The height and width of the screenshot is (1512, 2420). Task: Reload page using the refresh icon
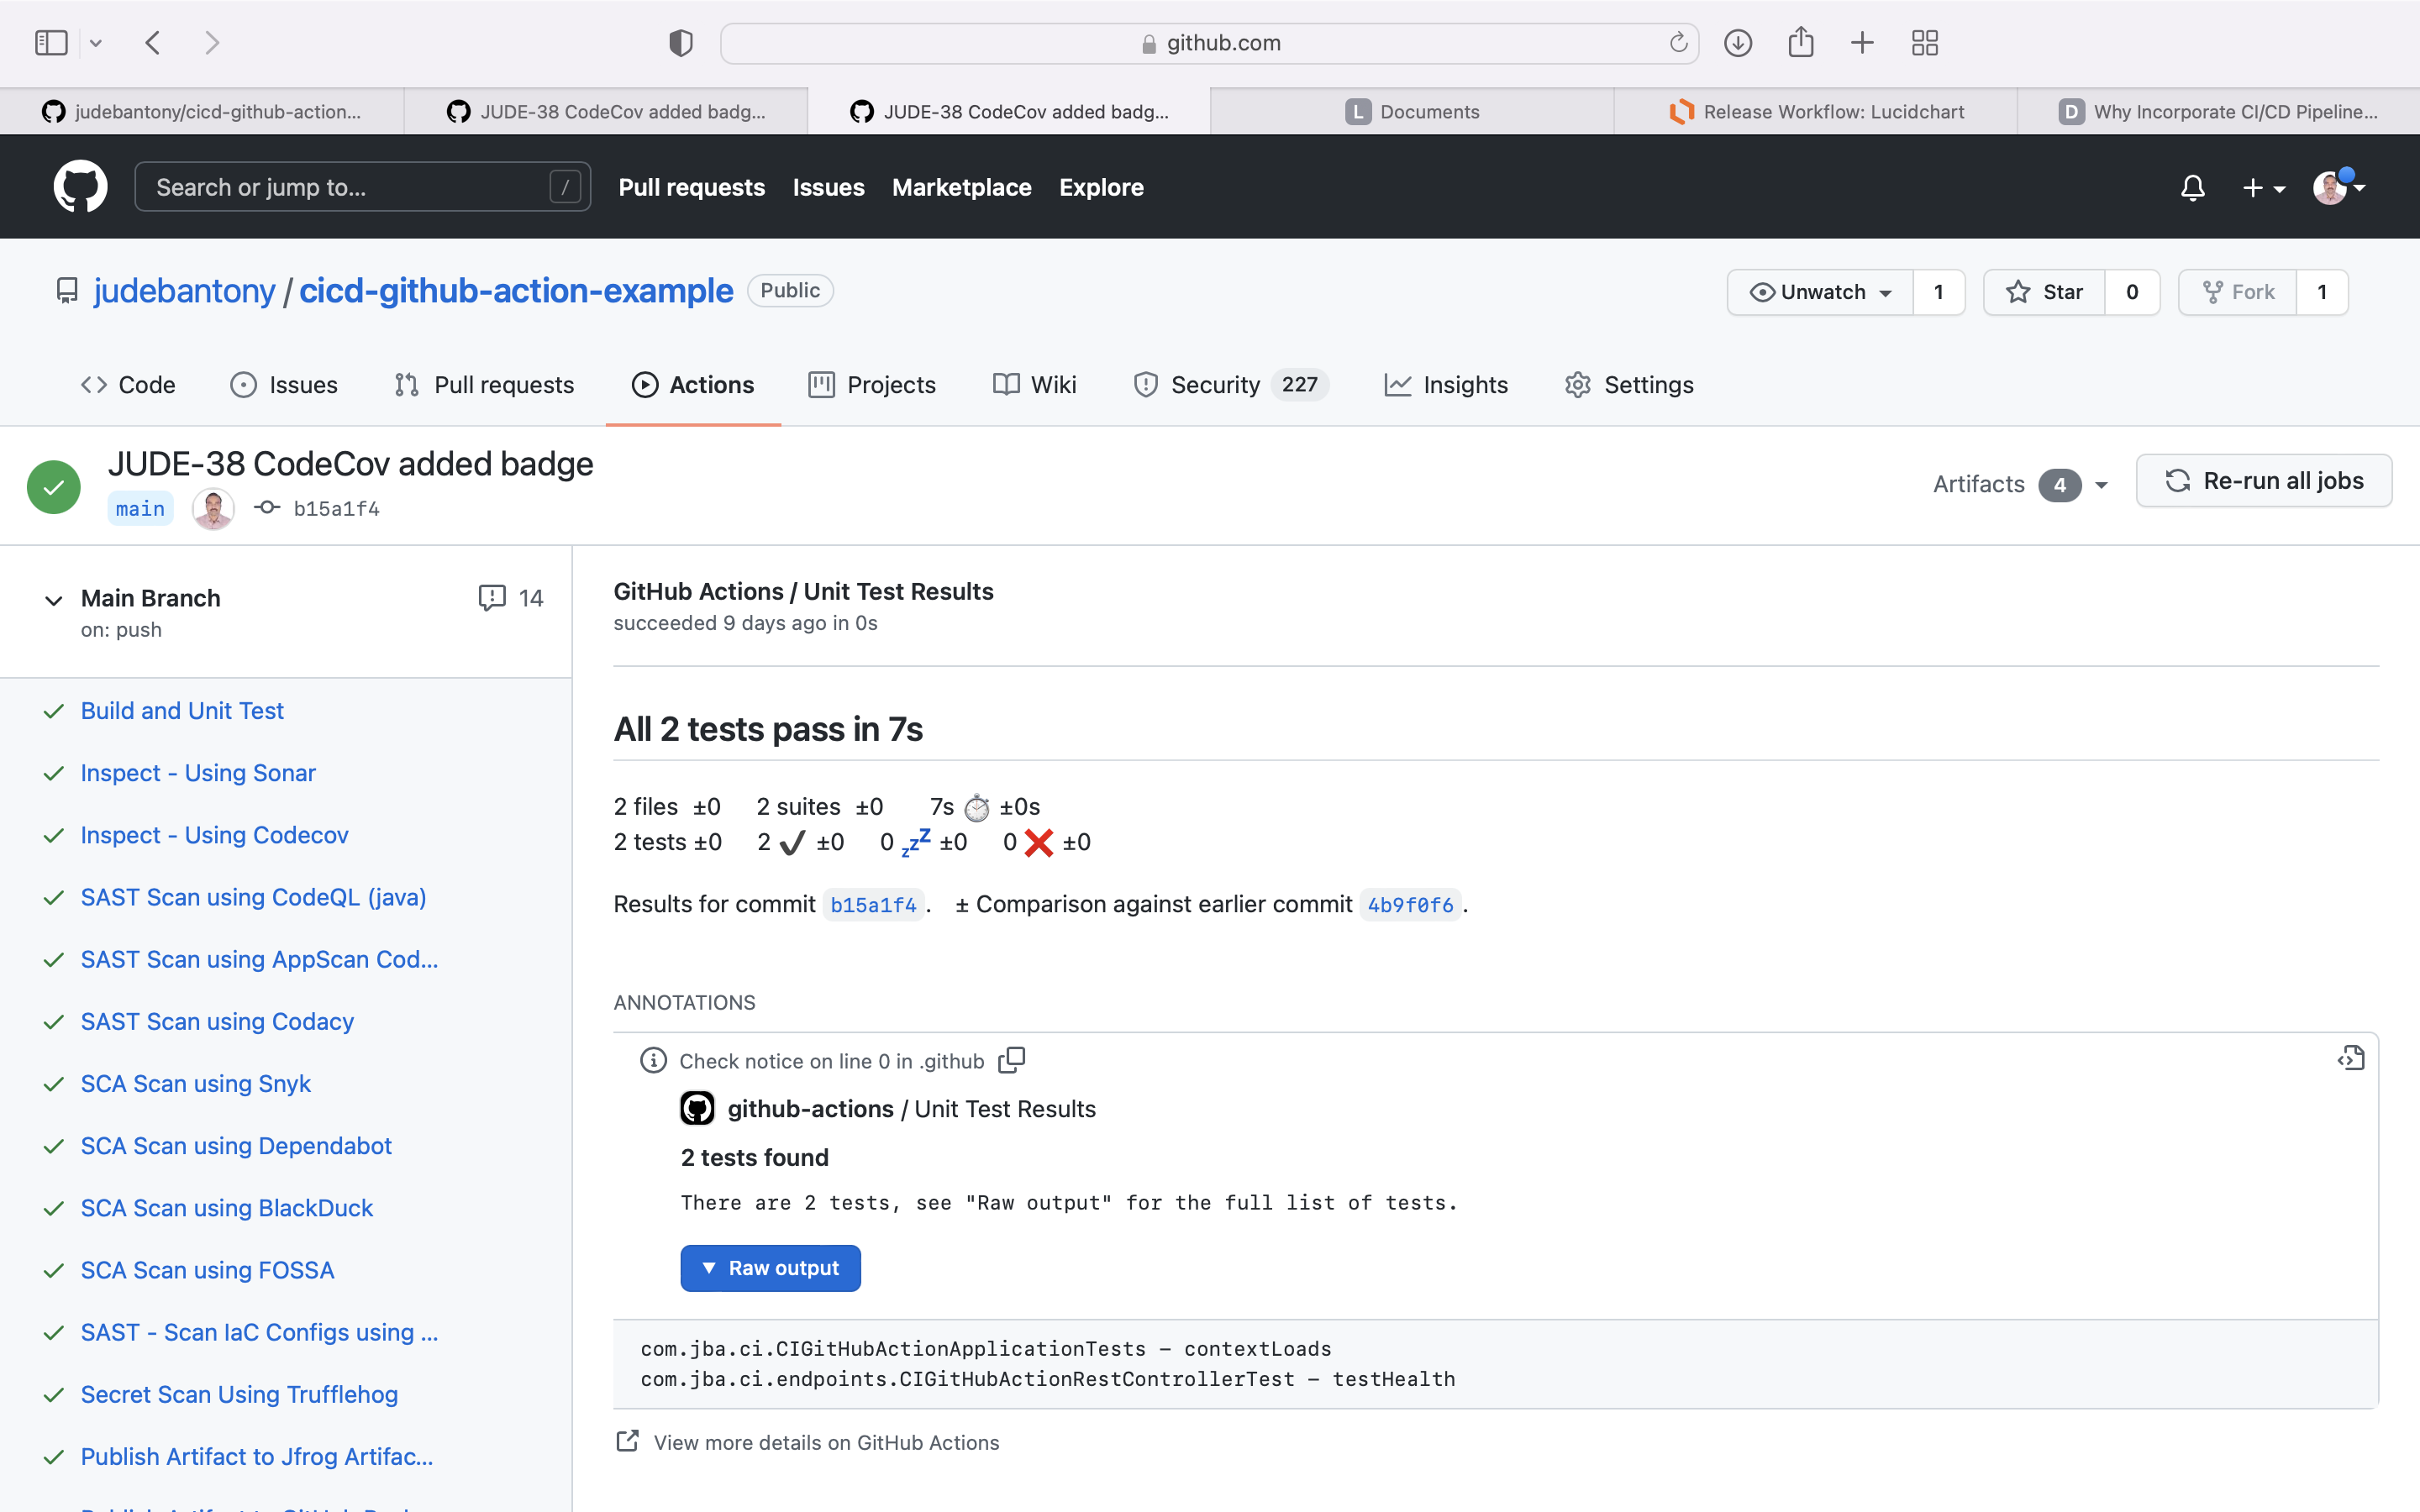pos(1678,43)
